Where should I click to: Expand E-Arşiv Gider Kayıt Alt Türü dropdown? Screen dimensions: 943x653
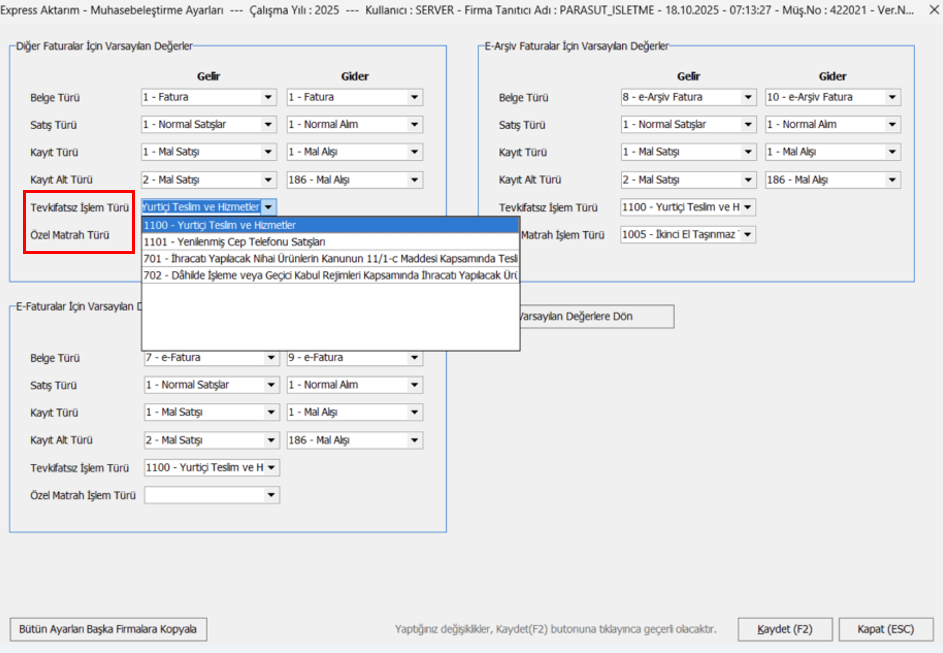coord(833,180)
